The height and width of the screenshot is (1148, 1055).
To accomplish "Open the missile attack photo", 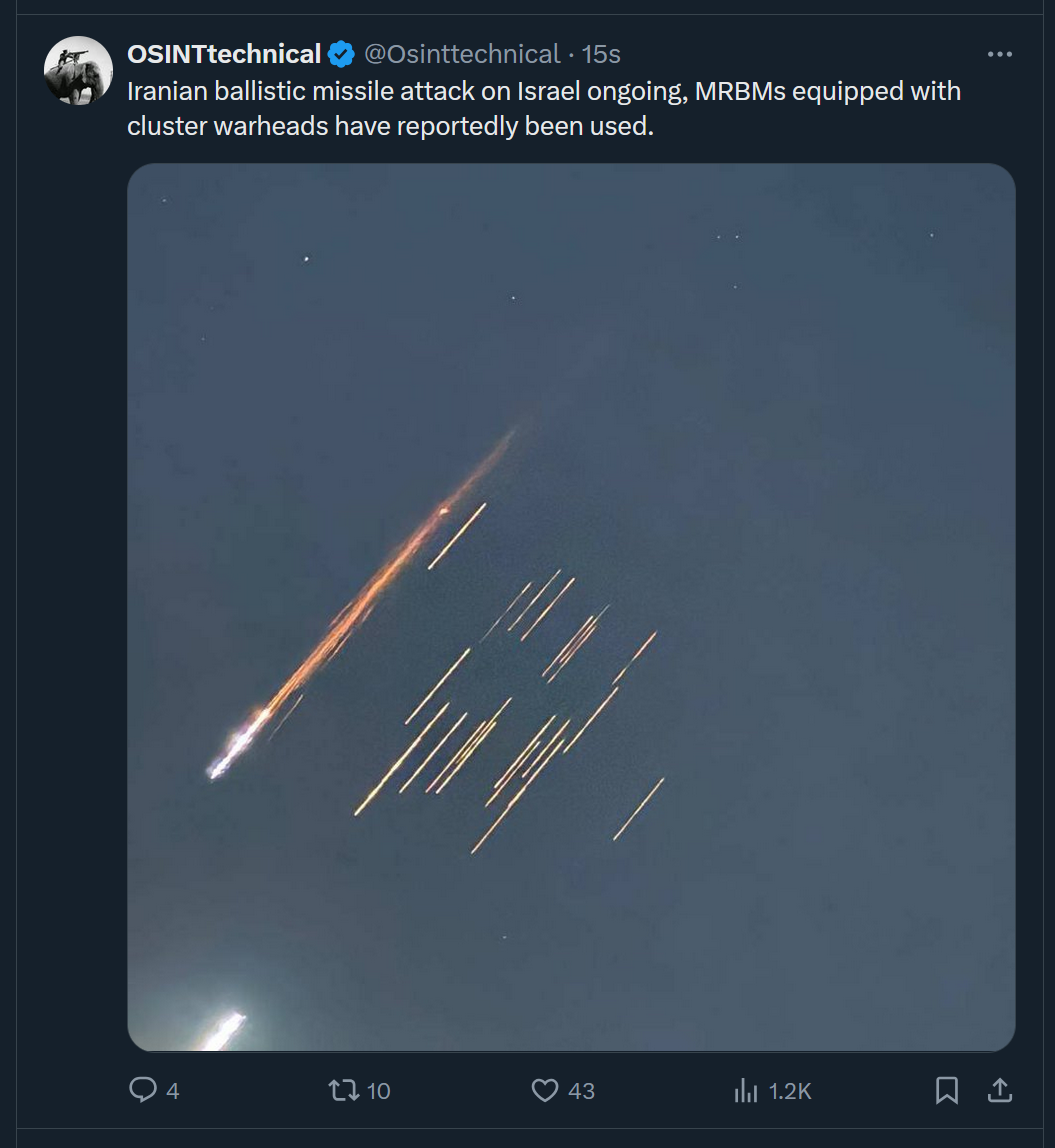I will (571, 606).
